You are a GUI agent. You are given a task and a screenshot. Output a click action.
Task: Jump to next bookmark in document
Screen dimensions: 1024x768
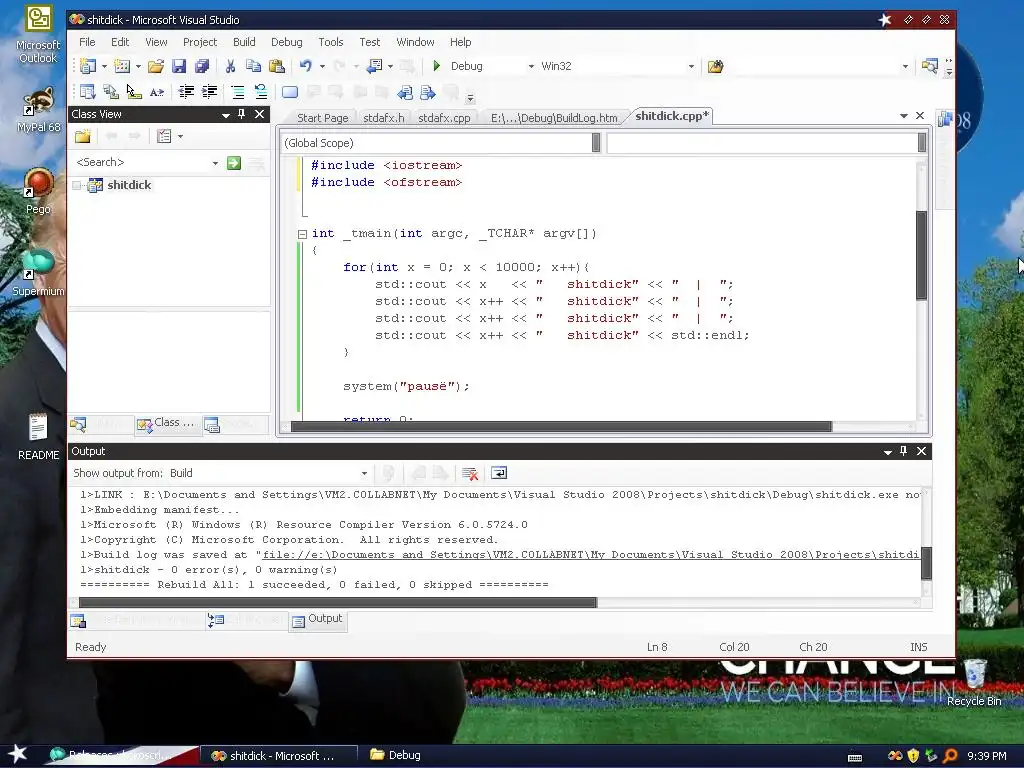coord(428,92)
